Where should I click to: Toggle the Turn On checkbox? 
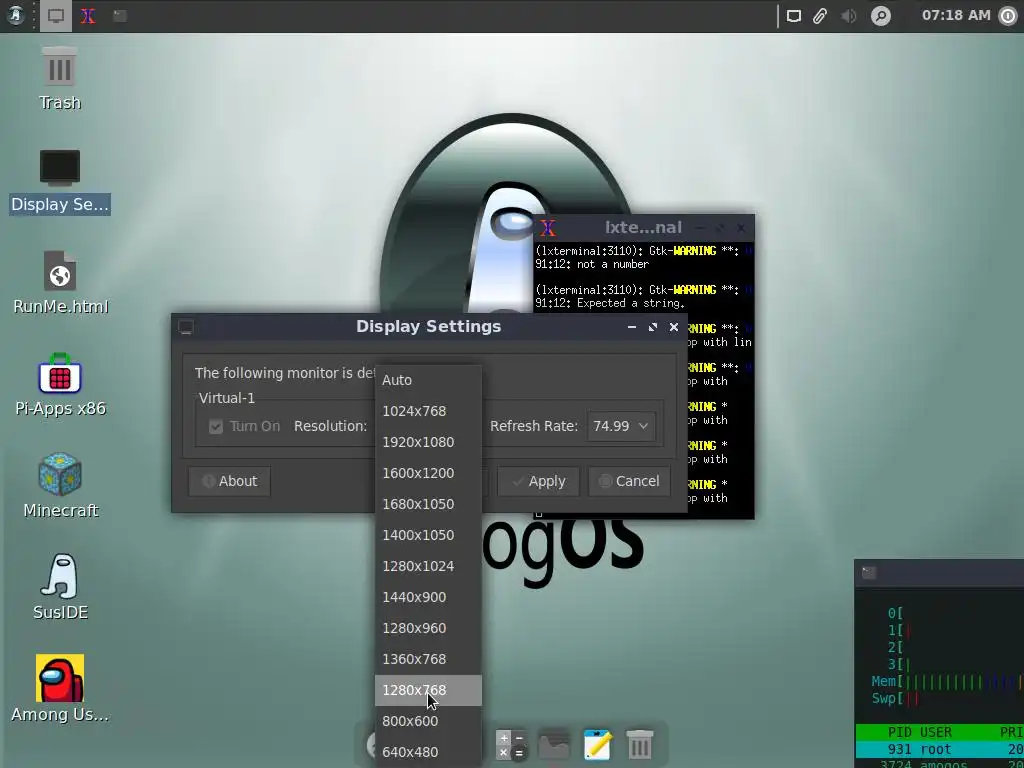(x=216, y=426)
